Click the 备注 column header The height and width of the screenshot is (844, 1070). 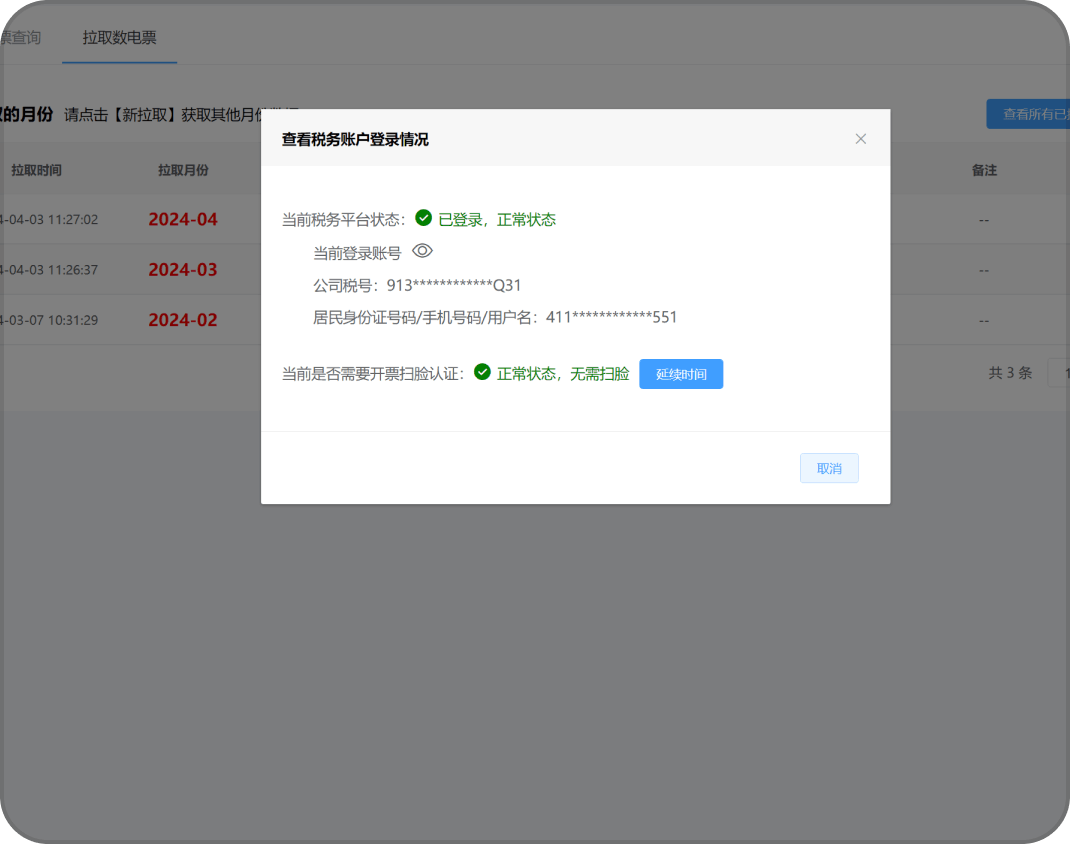click(x=984, y=171)
